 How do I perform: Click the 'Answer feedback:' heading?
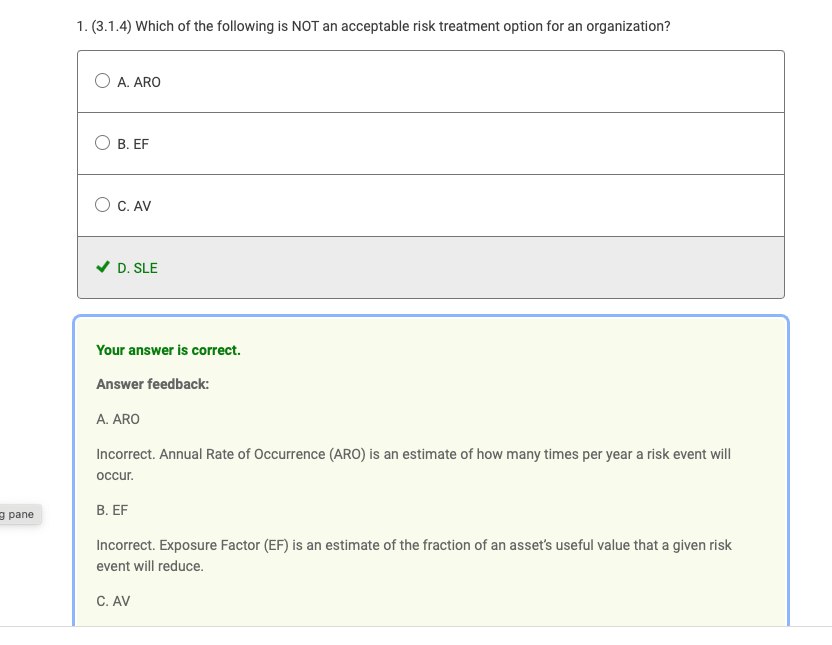152,384
